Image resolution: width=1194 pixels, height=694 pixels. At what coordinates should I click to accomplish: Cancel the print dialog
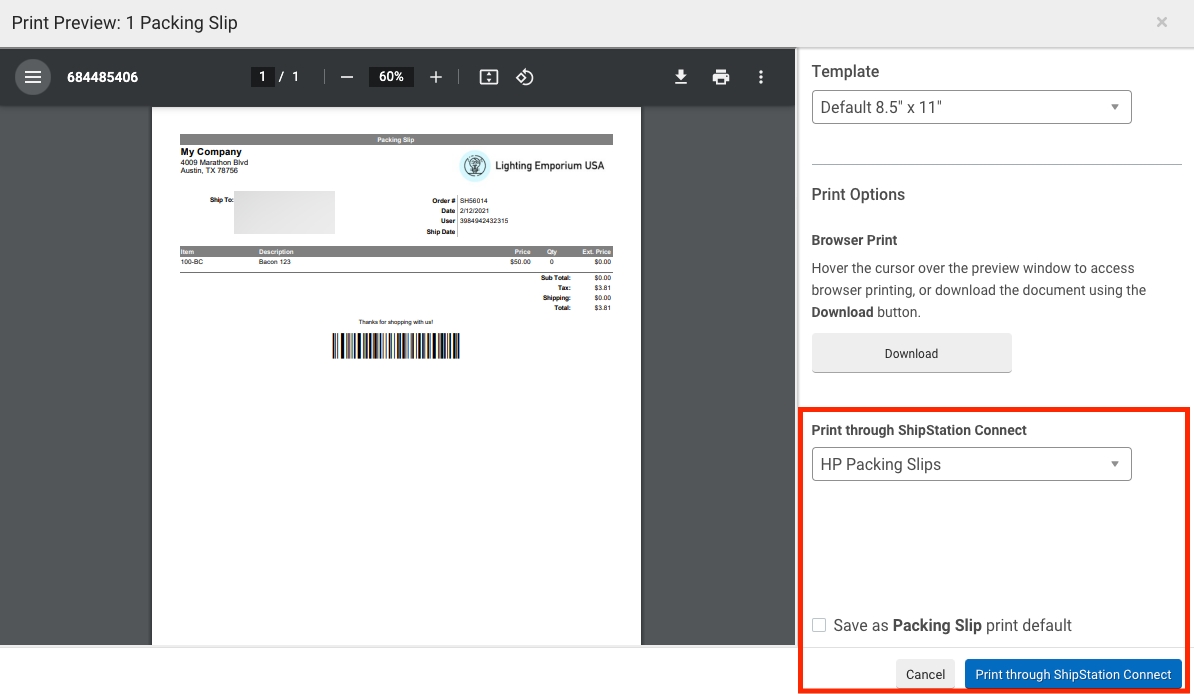pos(924,674)
